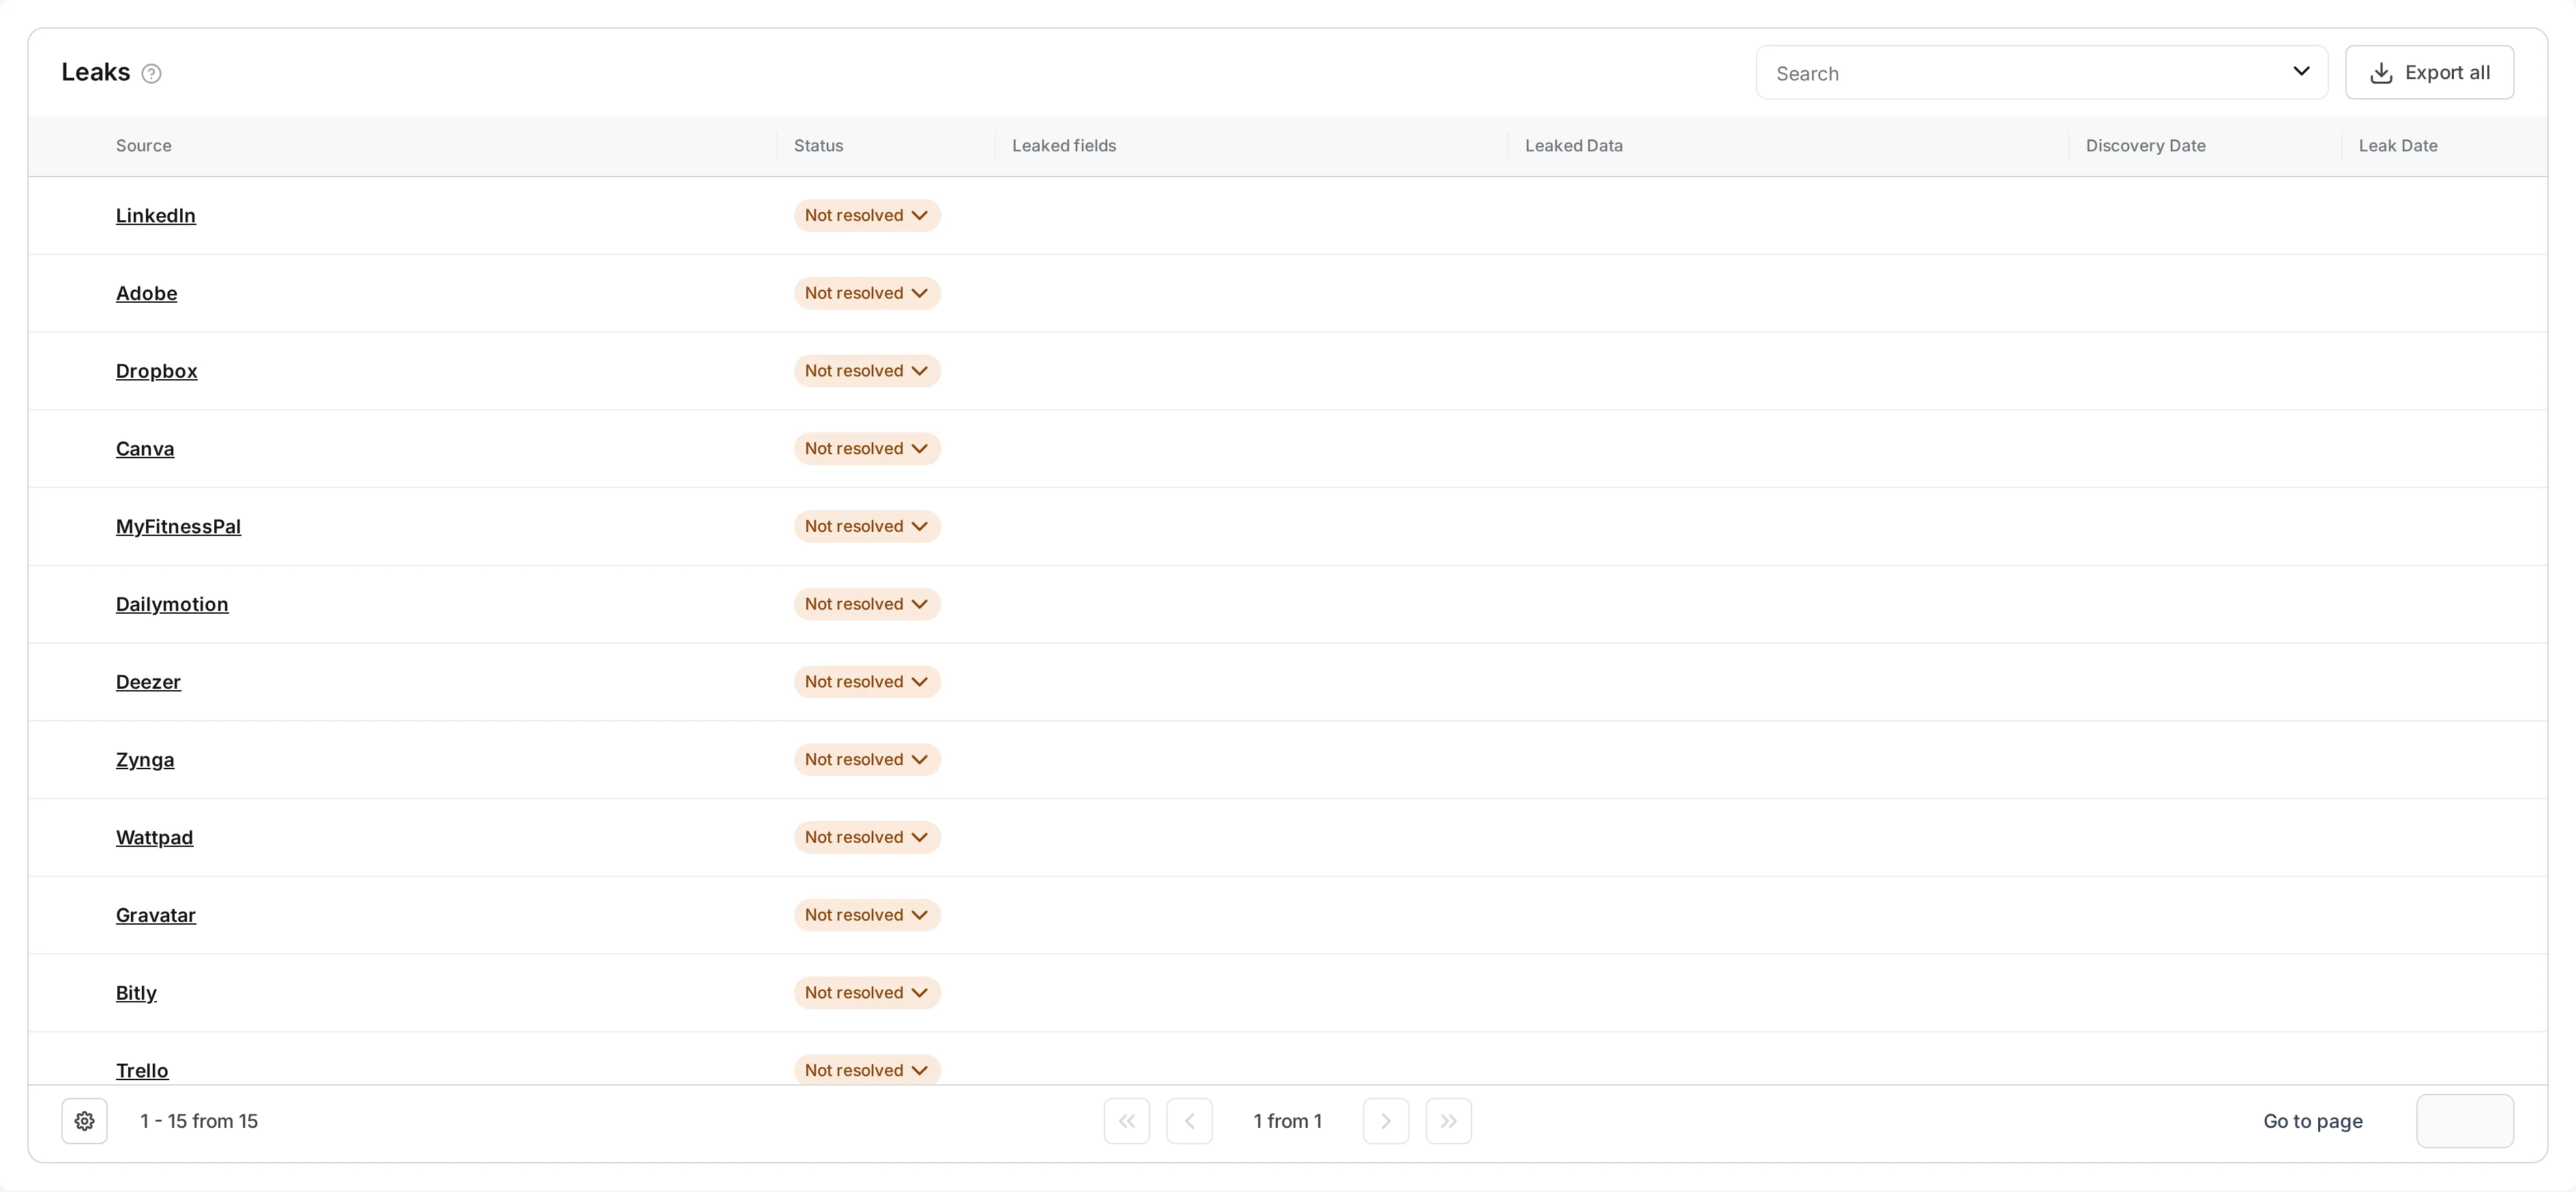
Task: Change Trello's Not resolved status
Action: pos(866,1069)
